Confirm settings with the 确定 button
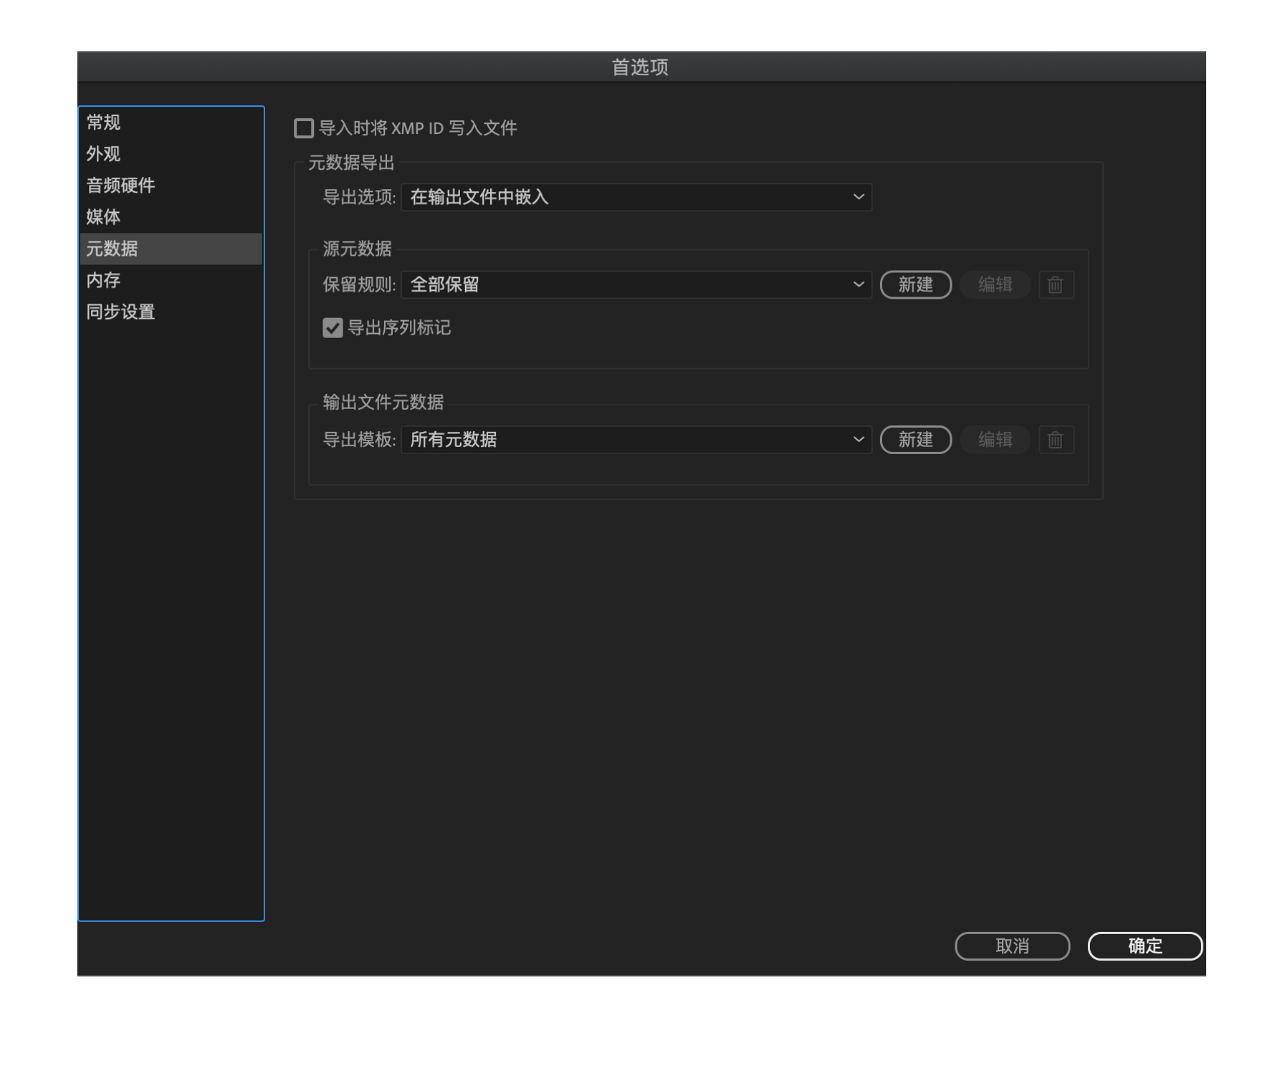 [x=1145, y=946]
